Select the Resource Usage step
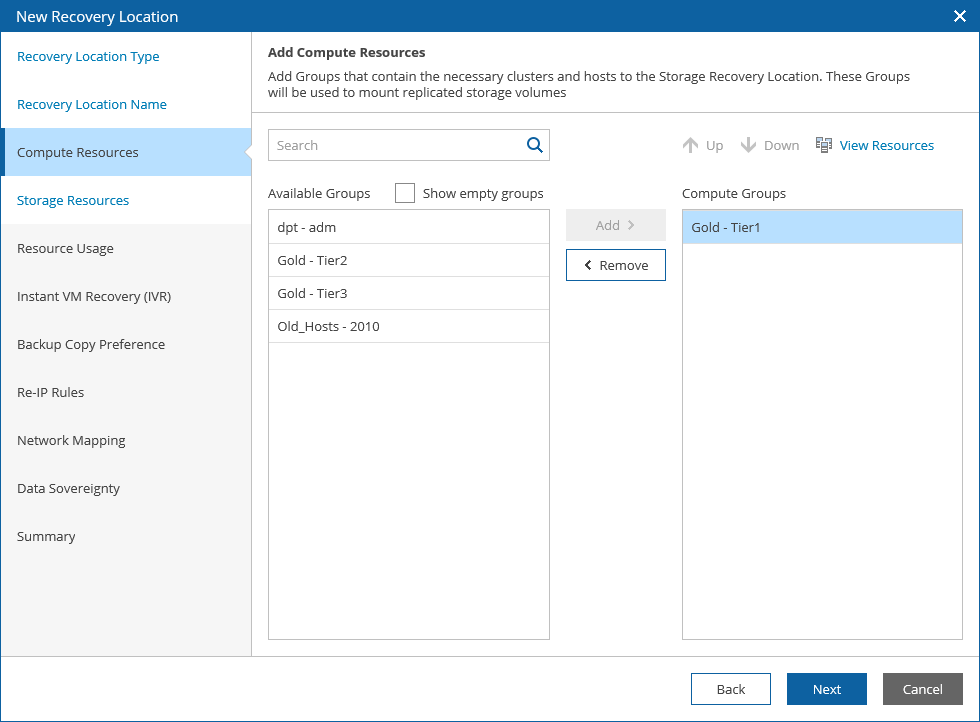Image resolution: width=980 pixels, height=722 pixels. click(x=65, y=249)
